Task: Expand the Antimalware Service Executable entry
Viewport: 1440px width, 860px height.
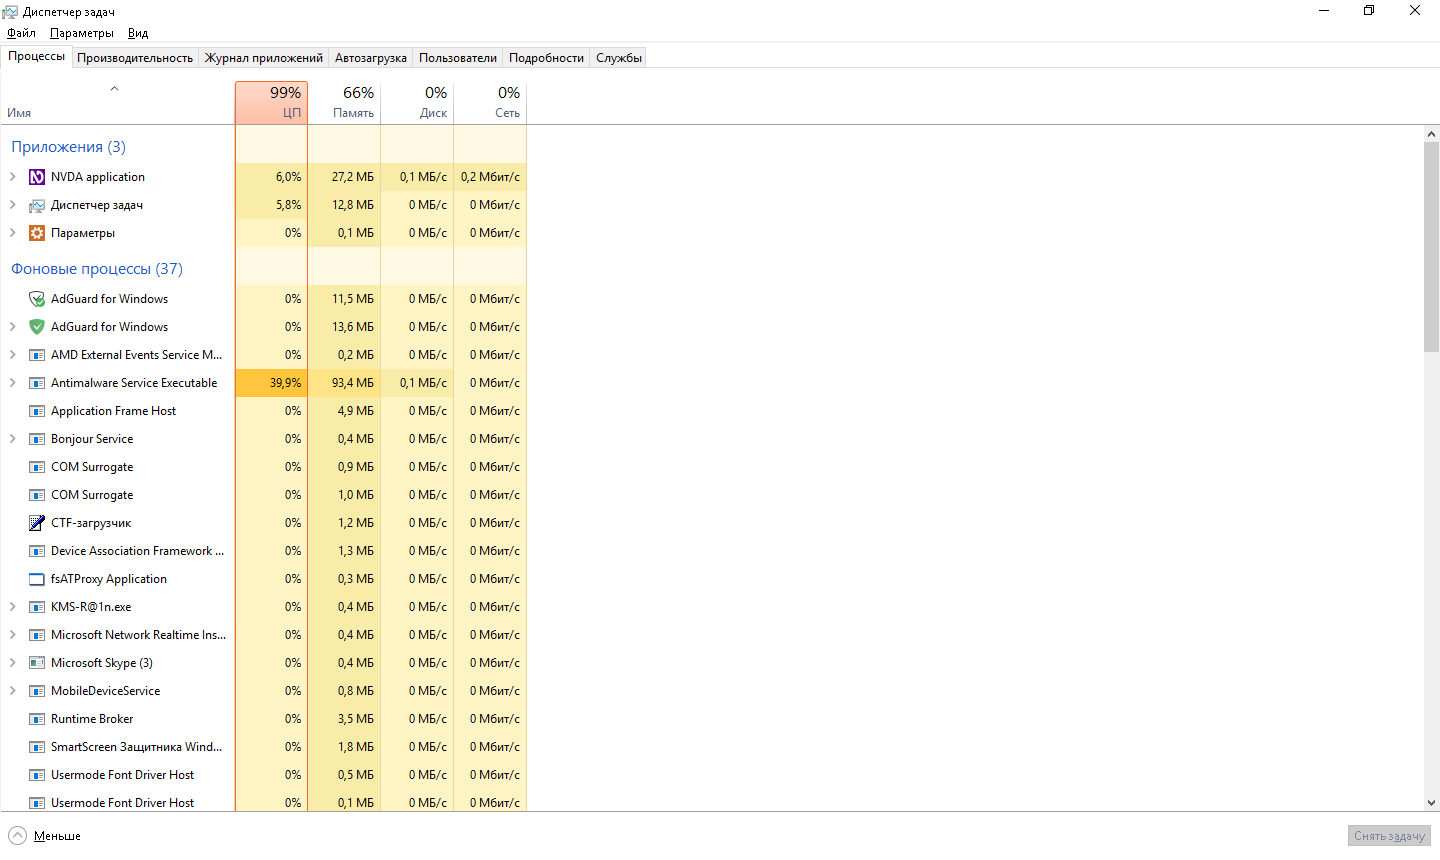Action: 12,383
